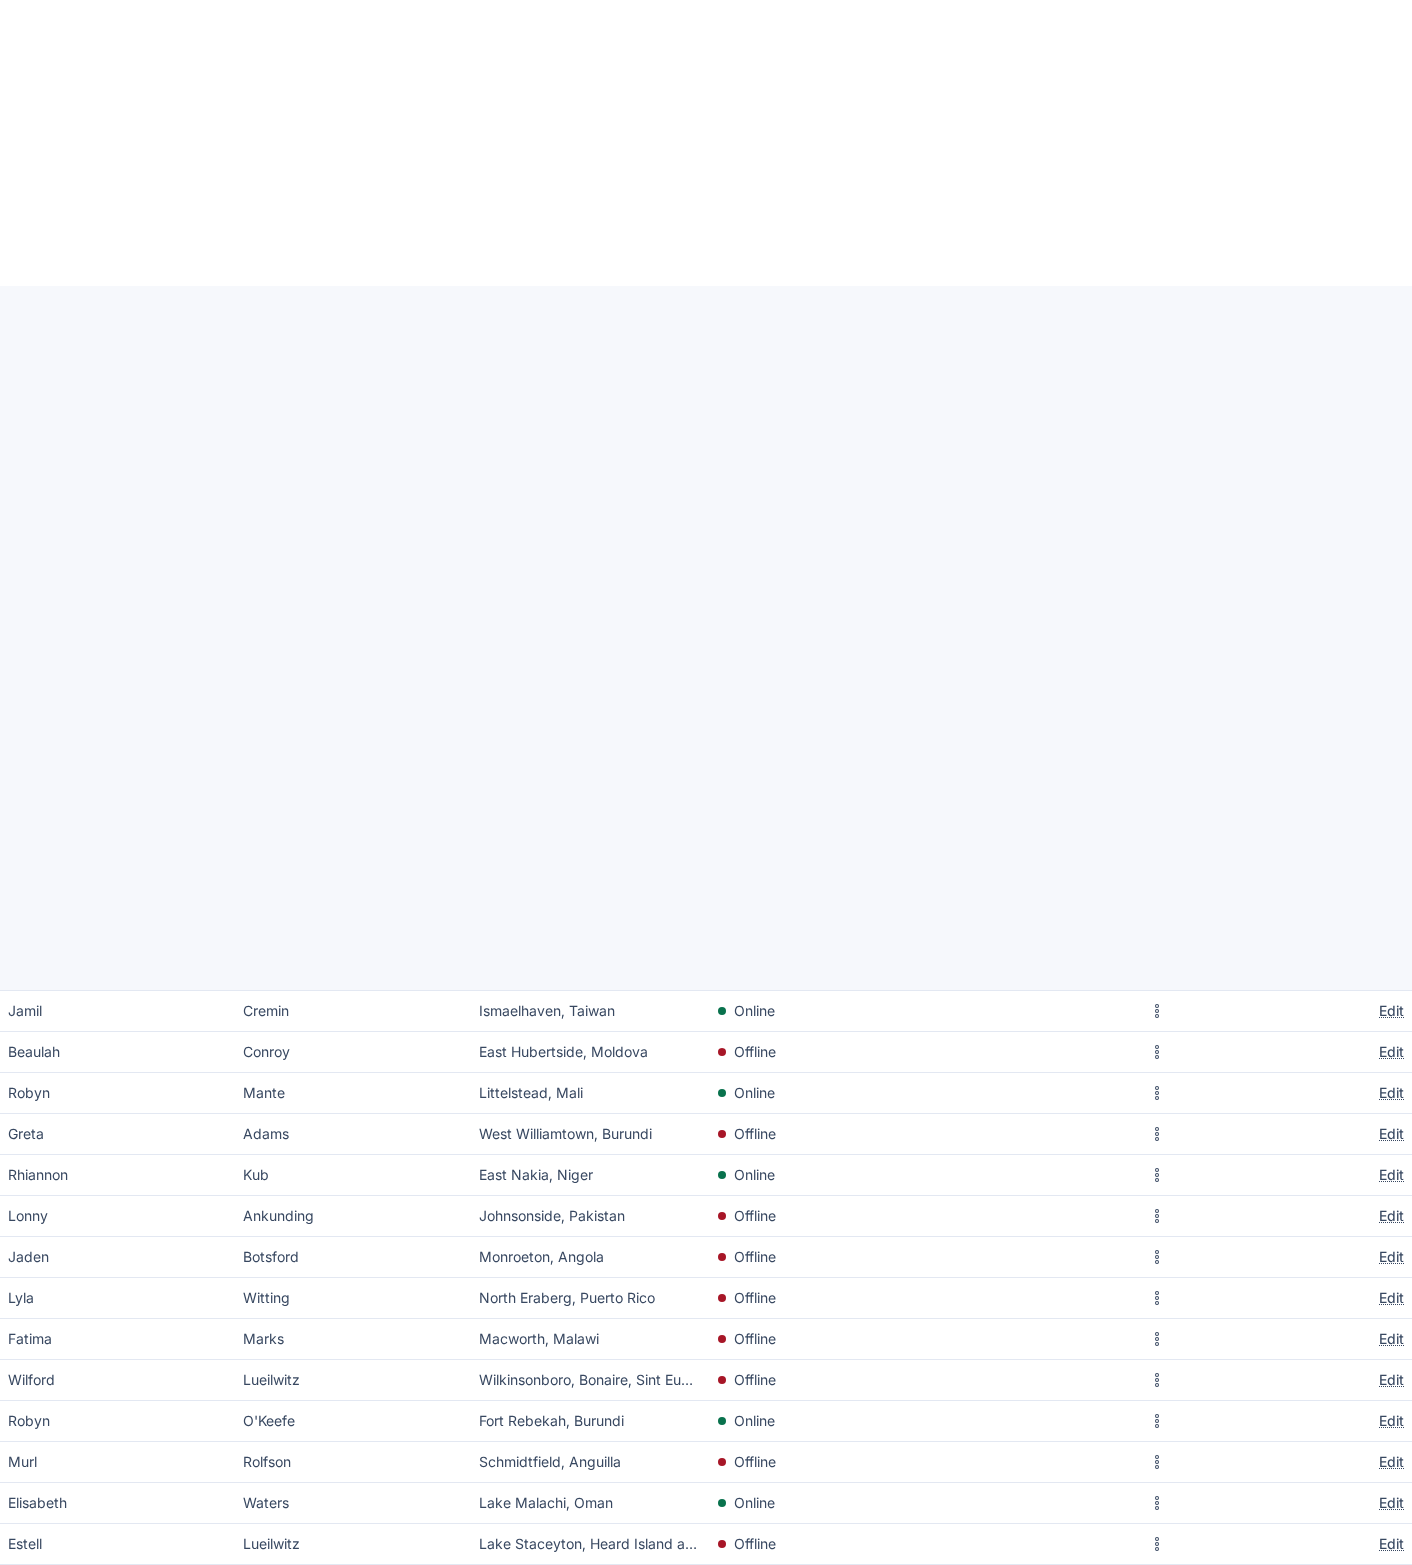Open three-dot menu in Robyn Mante row
The image size is (1412, 1565).
pyautogui.click(x=1157, y=1093)
